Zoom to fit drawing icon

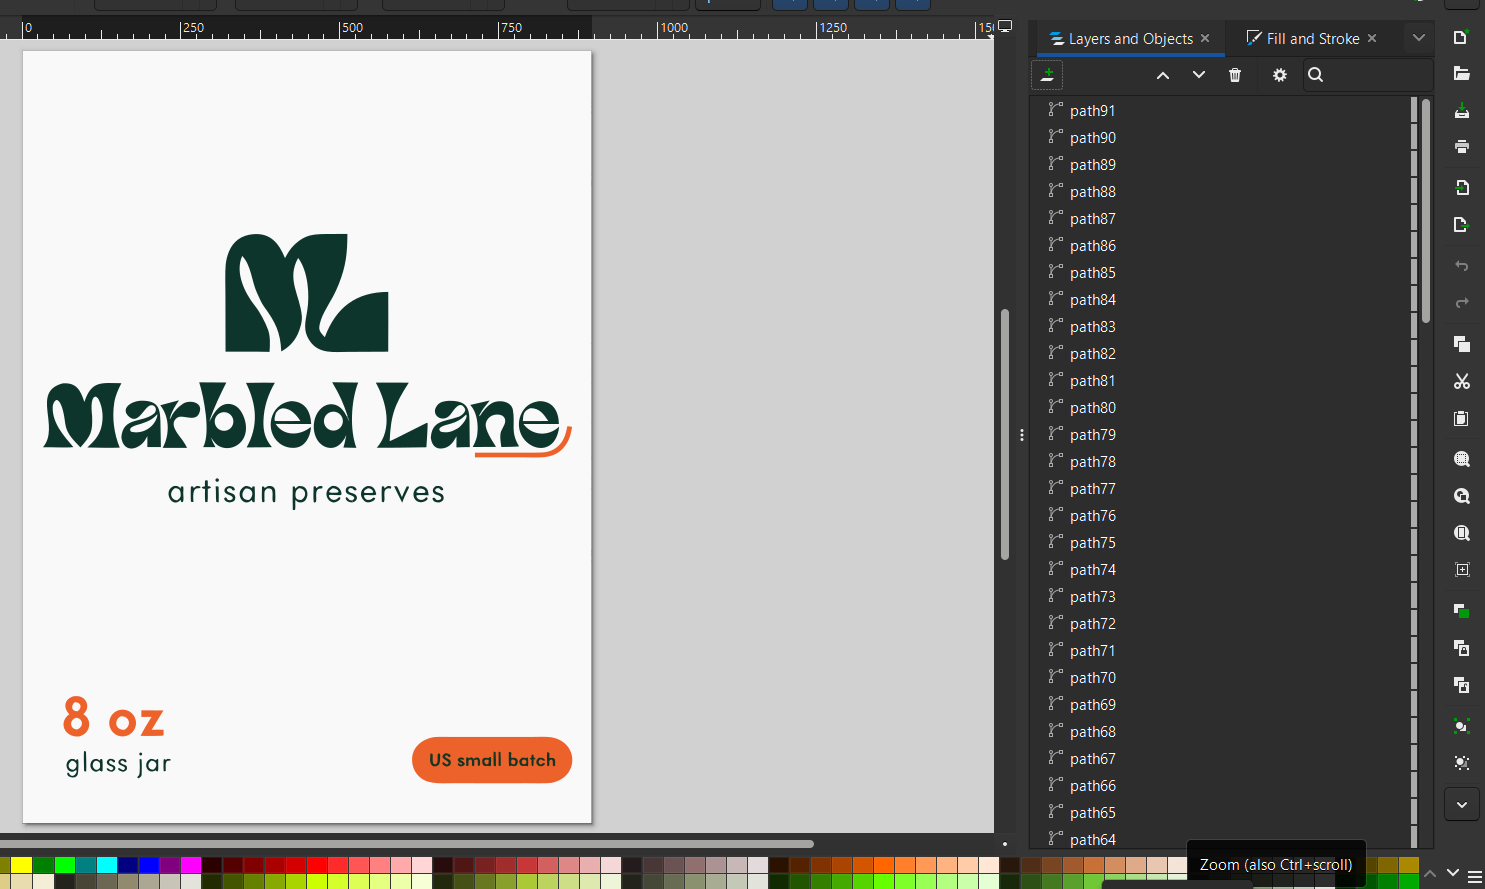pyautogui.click(x=1461, y=496)
